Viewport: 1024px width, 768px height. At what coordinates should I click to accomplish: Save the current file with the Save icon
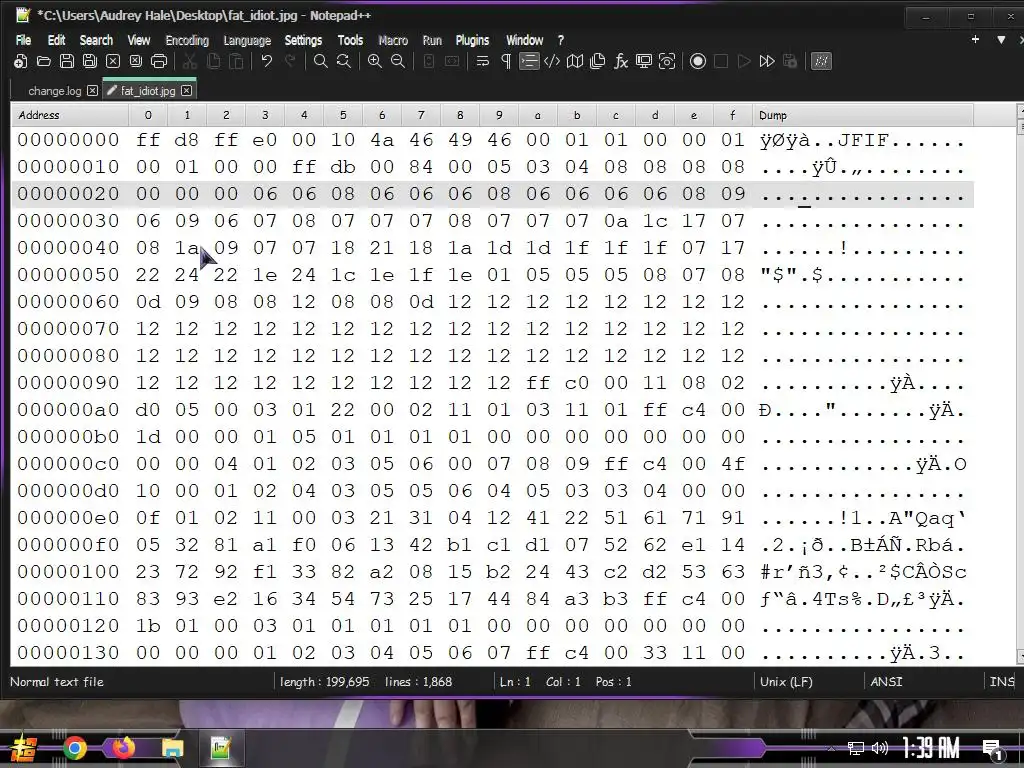click(67, 61)
